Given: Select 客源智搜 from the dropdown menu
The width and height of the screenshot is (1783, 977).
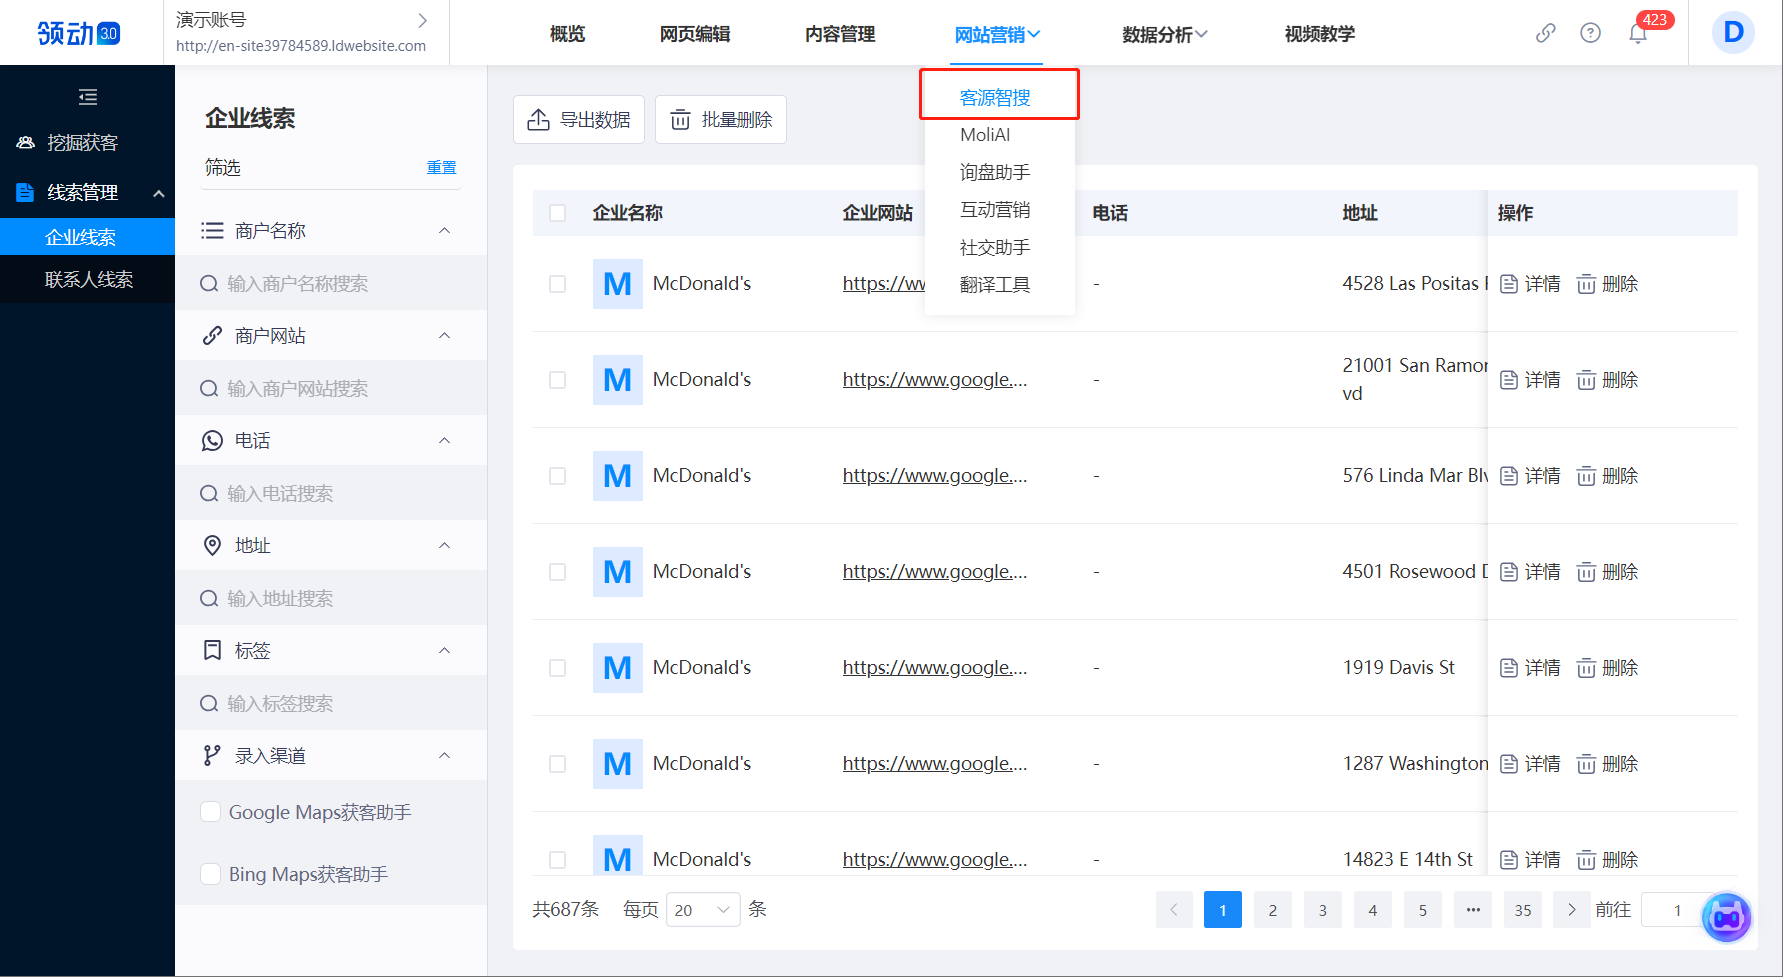Looking at the screenshot, I should 995,97.
